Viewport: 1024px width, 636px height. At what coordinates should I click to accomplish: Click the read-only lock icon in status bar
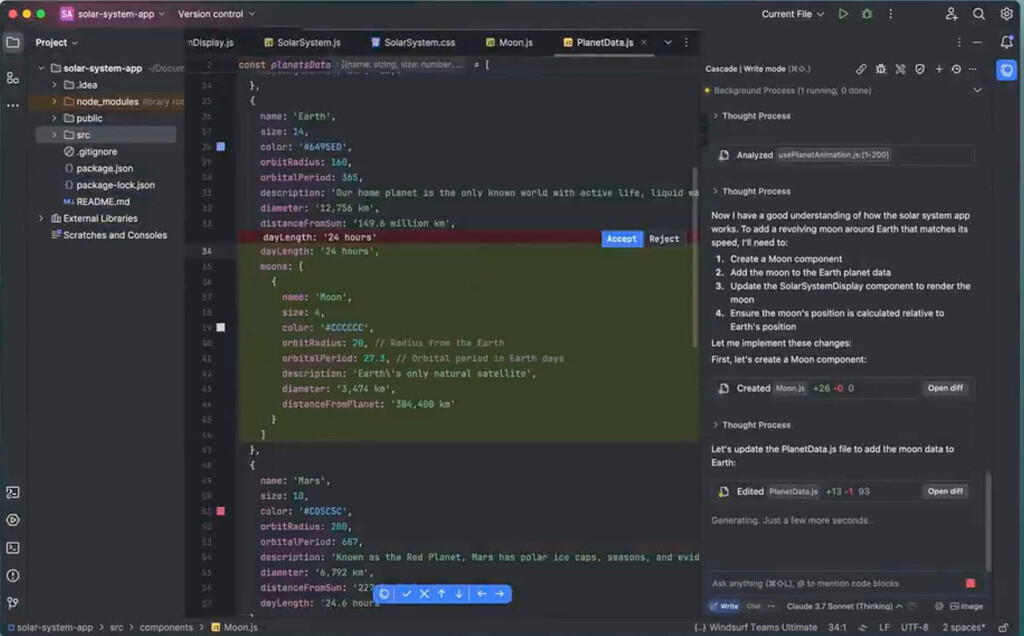point(1003,628)
